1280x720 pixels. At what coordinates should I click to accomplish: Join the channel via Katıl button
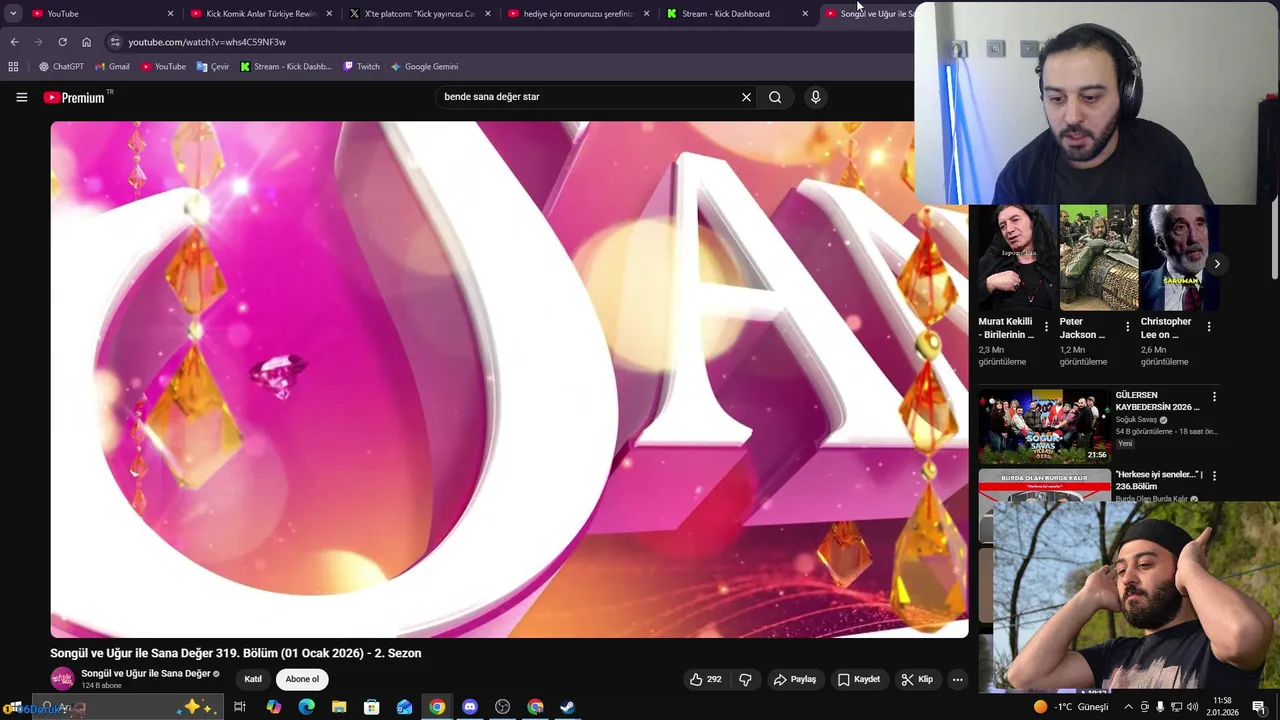(x=253, y=679)
